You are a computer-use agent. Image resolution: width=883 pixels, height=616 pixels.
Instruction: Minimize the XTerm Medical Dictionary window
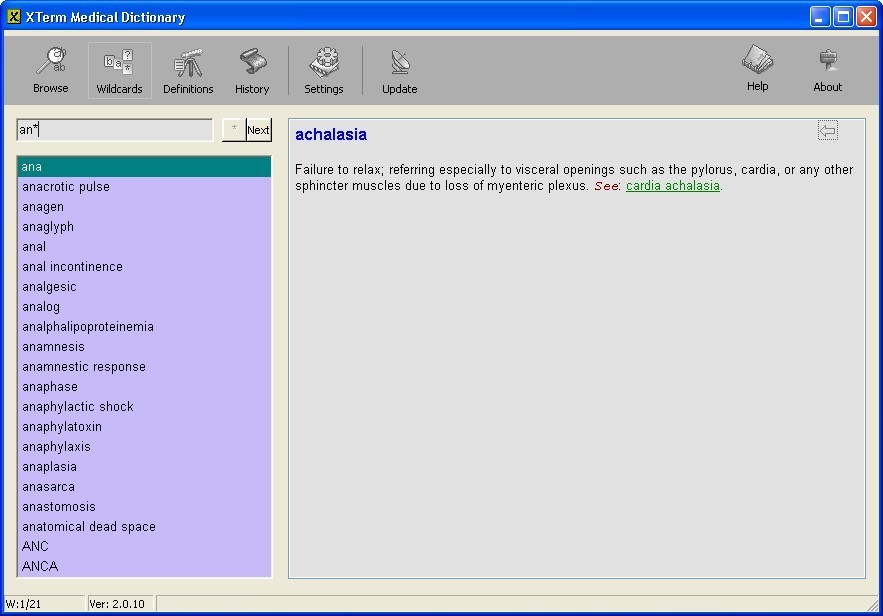(820, 17)
